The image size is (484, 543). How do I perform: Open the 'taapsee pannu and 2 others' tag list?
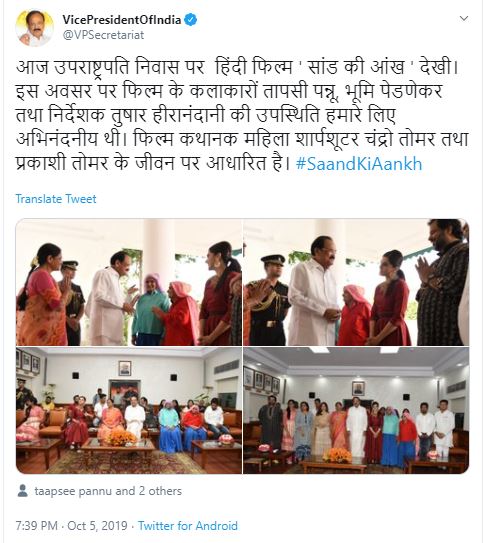click(108, 491)
